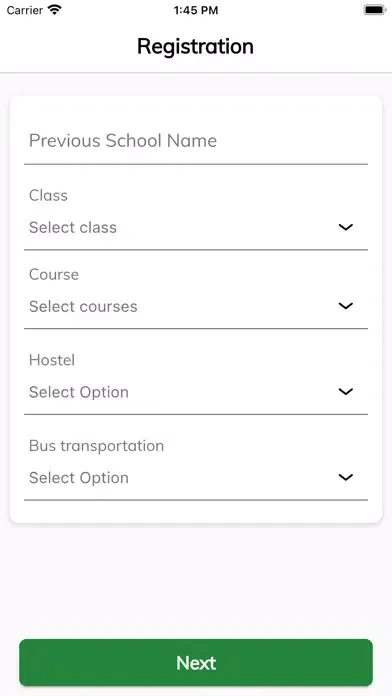392x696 pixels.
Task: Tap the 1:45 PM clock
Action: [196, 10]
